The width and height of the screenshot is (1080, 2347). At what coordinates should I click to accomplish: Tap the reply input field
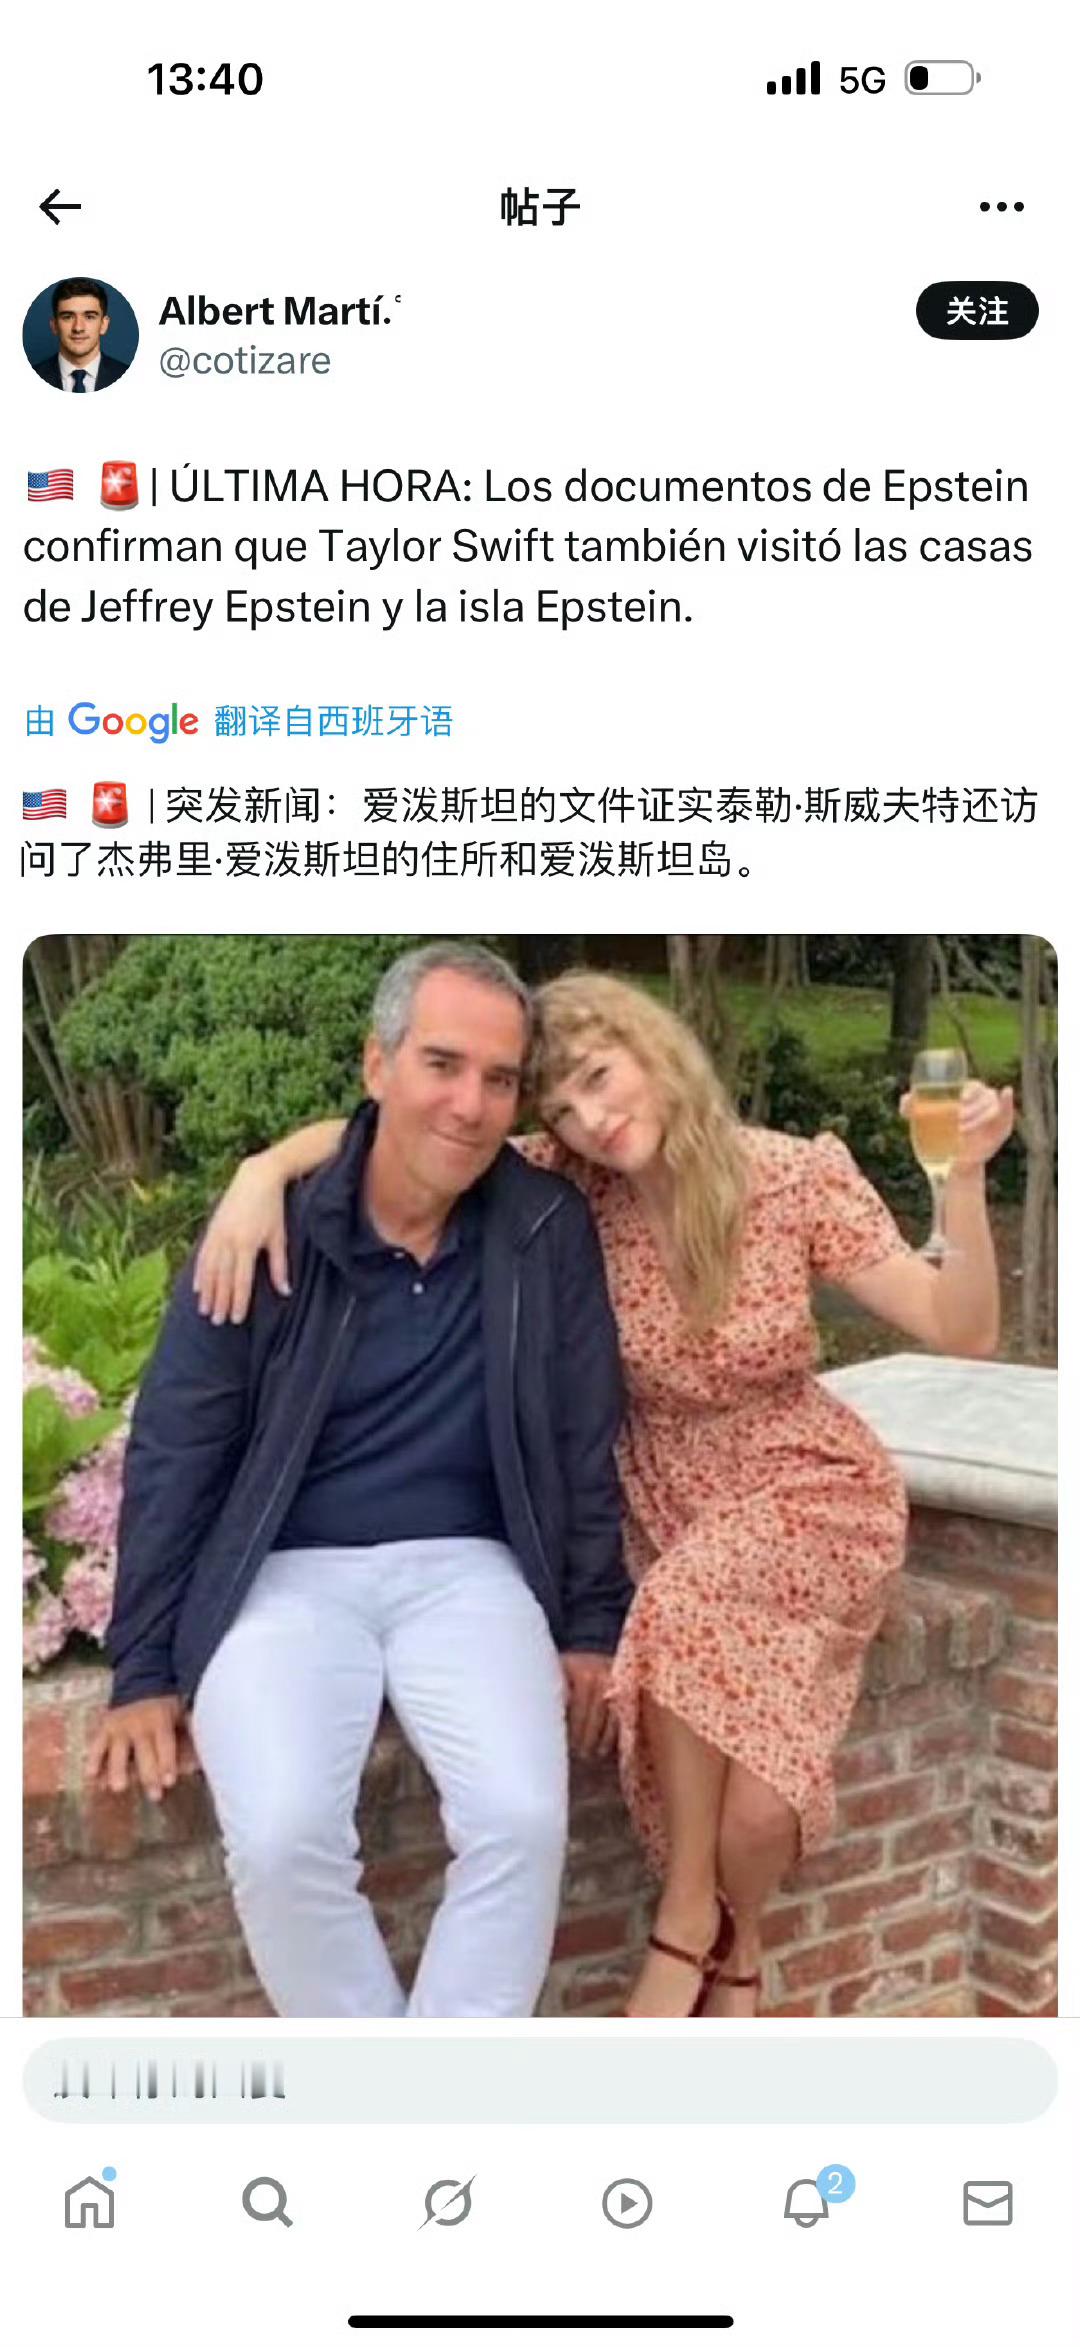click(540, 2081)
